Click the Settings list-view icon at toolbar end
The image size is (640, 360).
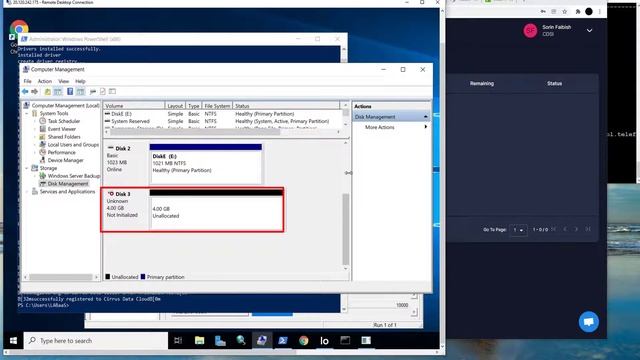pyautogui.click(x=112, y=91)
